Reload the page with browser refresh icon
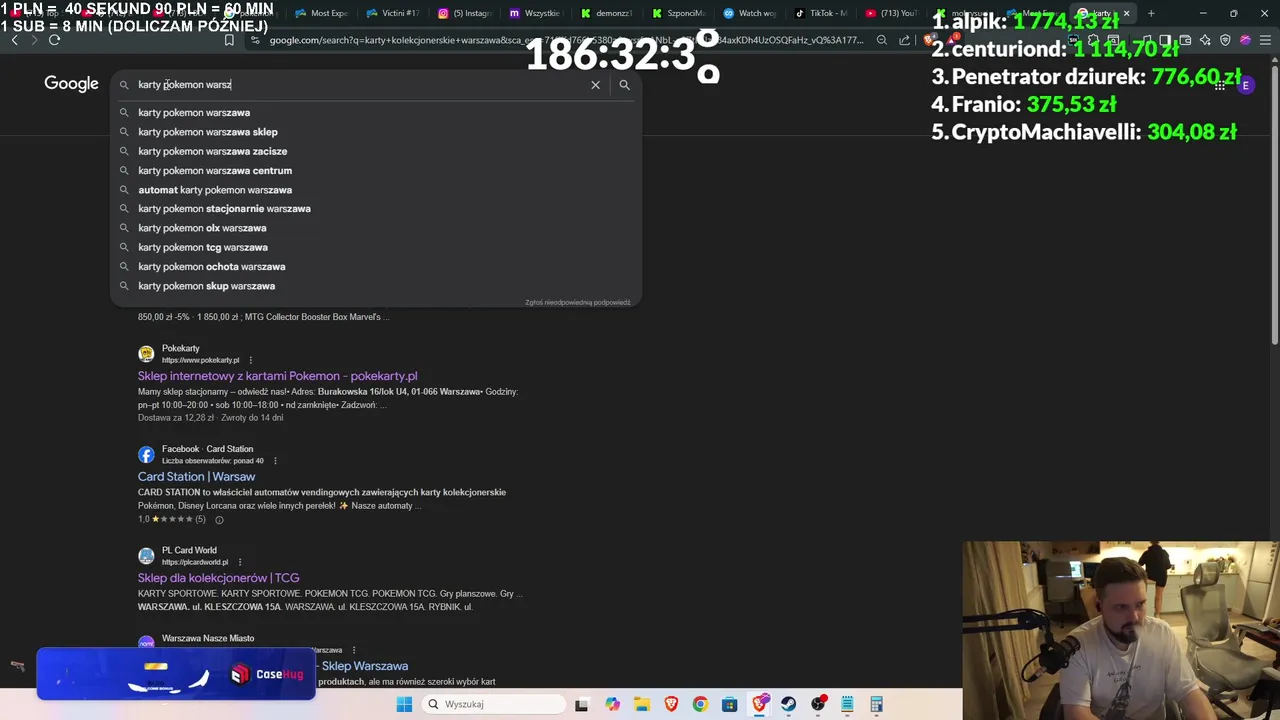The height and width of the screenshot is (720, 1280). (54, 40)
